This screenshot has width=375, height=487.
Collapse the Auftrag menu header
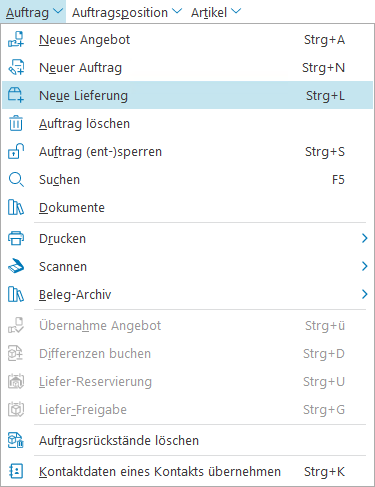(x=34, y=12)
